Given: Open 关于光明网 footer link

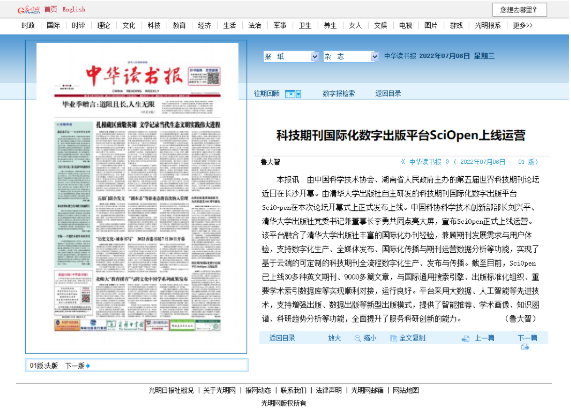Looking at the screenshot, I should click(x=219, y=390).
